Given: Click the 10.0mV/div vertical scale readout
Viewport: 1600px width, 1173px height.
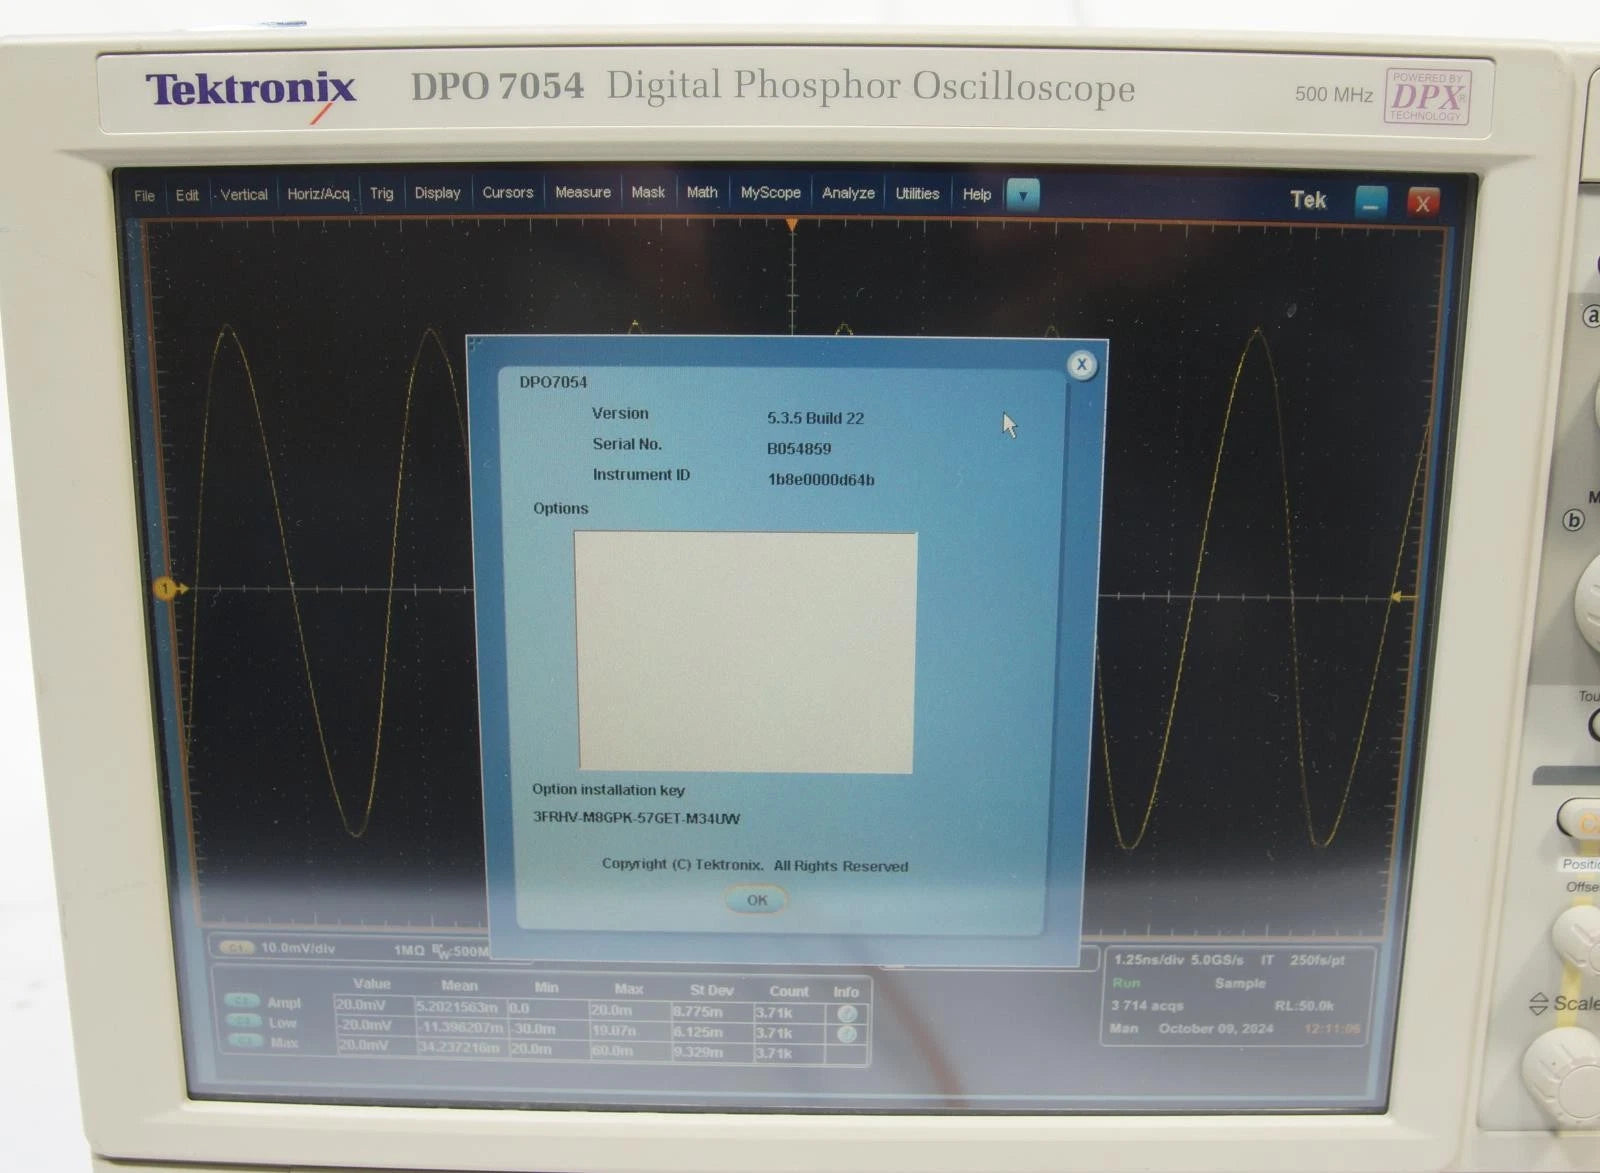Looking at the screenshot, I should point(298,948).
